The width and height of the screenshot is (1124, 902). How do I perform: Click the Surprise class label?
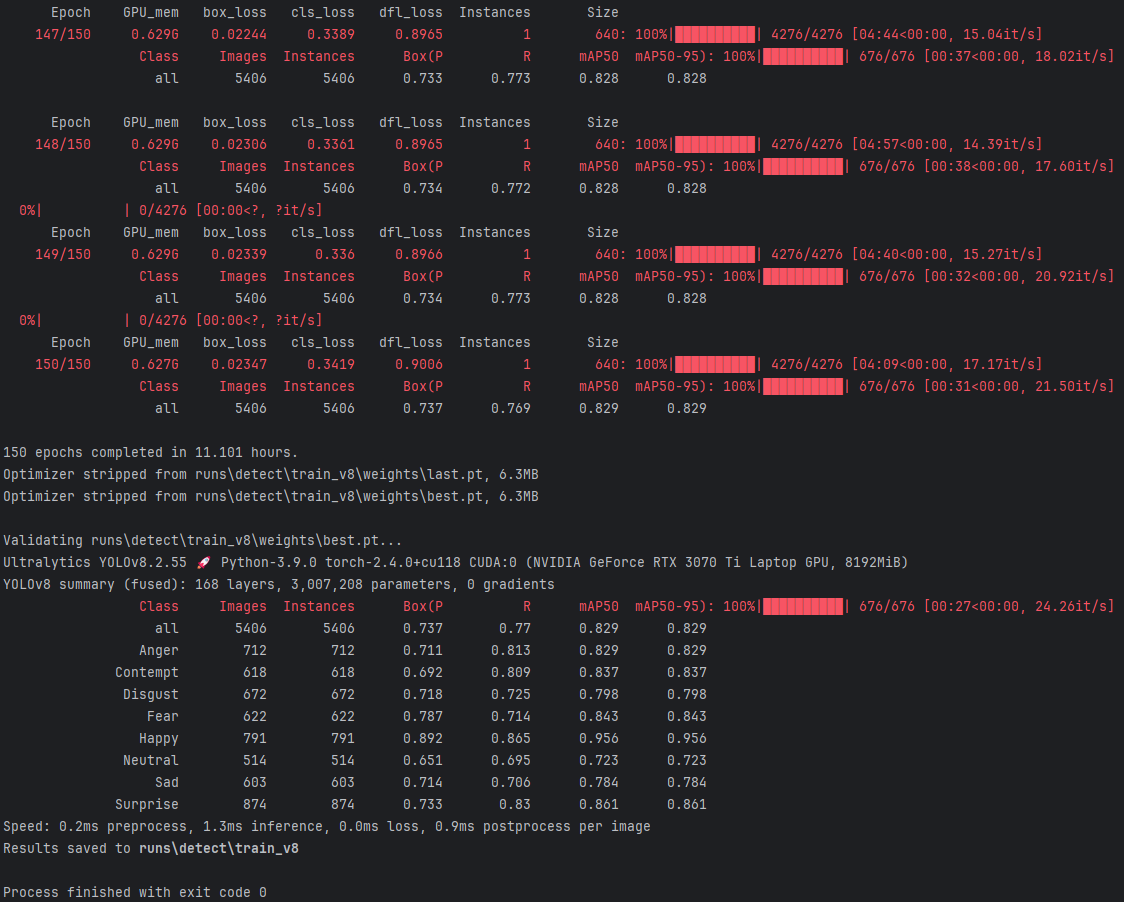(147, 804)
